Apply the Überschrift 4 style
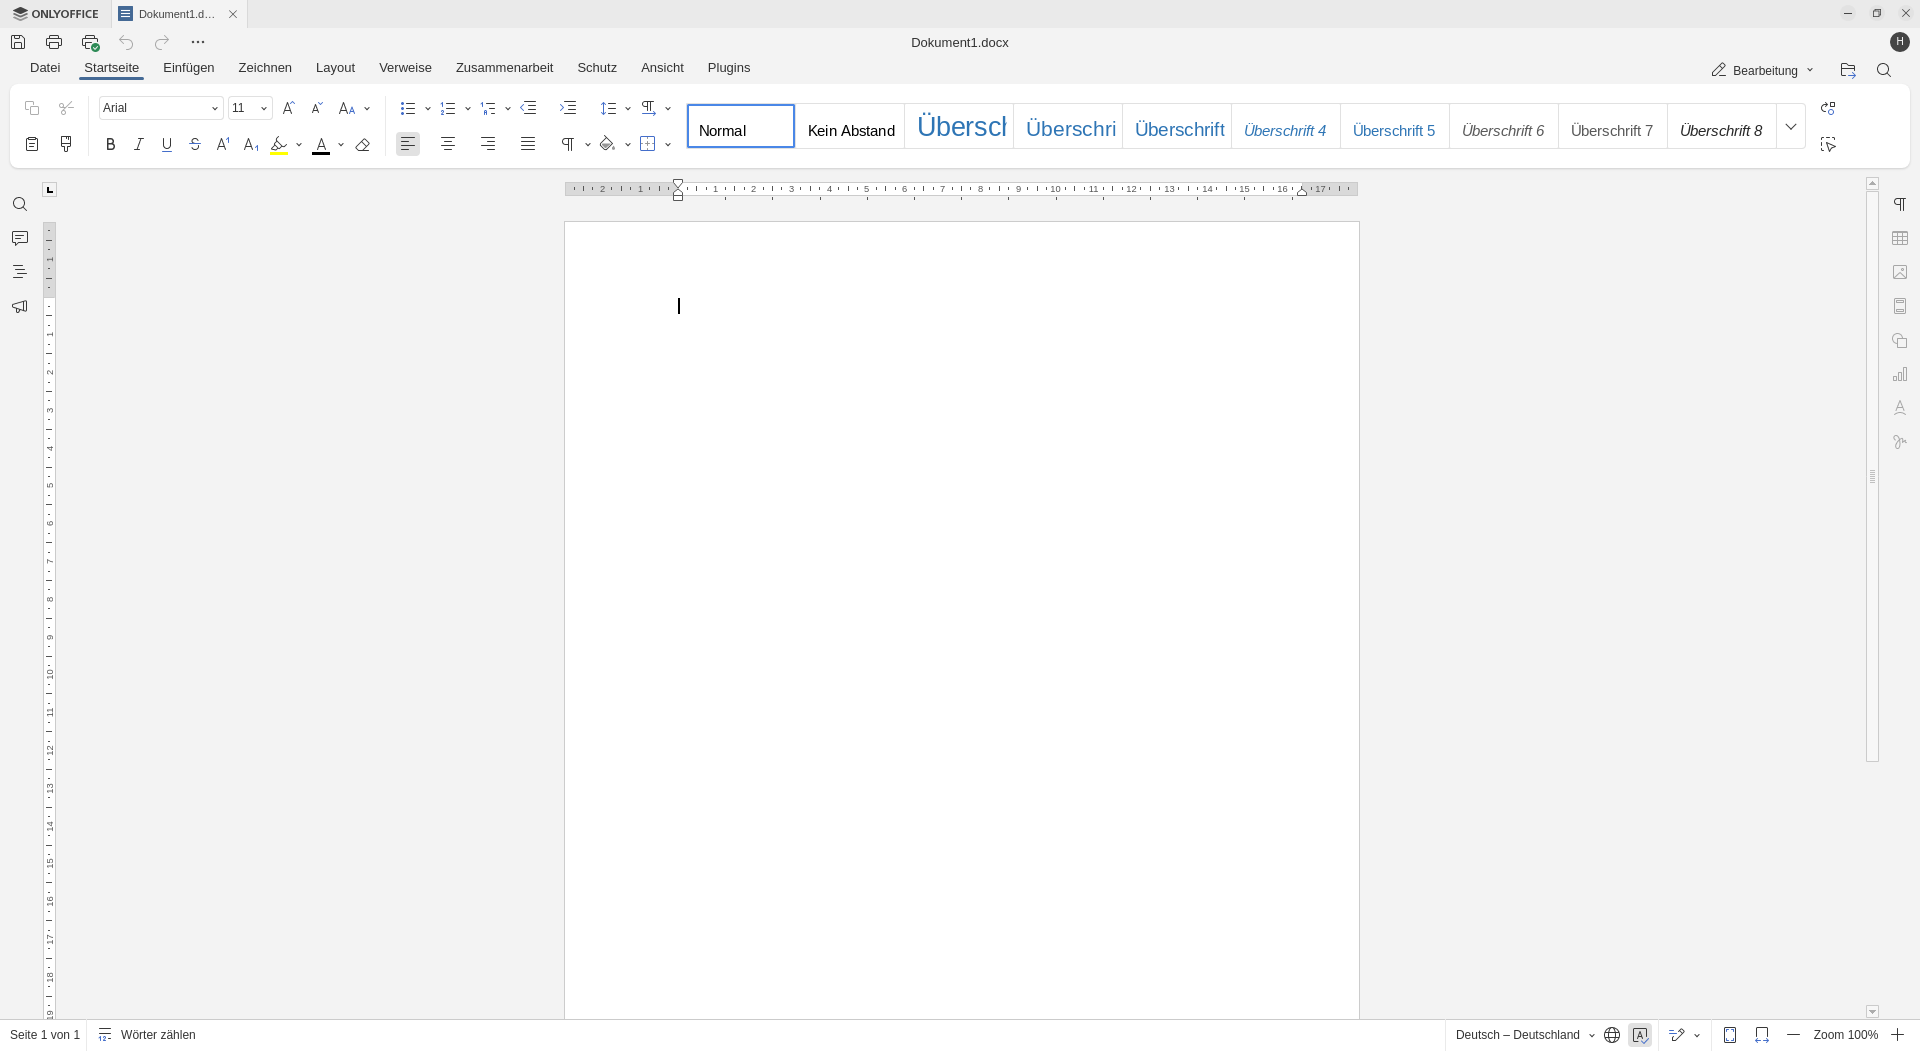Image resolution: width=1920 pixels, height=1051 pixels. [x=1285, y=130]
